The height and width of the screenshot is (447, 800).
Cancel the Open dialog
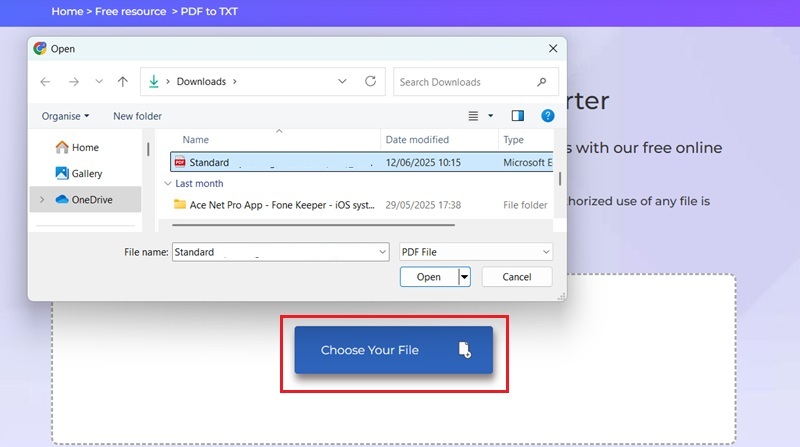click(x=517, y=277)
